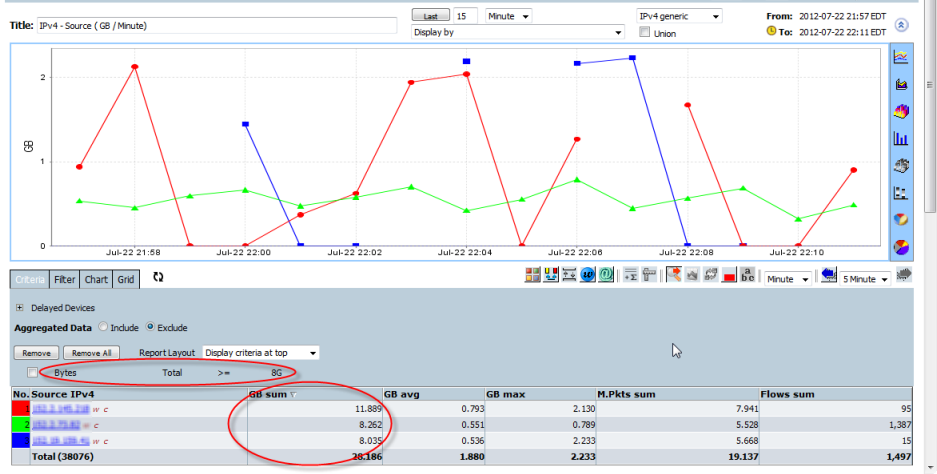937x474 pixels.
Task: Click the 11.889 GB sum cell
Action: [315, 409]
